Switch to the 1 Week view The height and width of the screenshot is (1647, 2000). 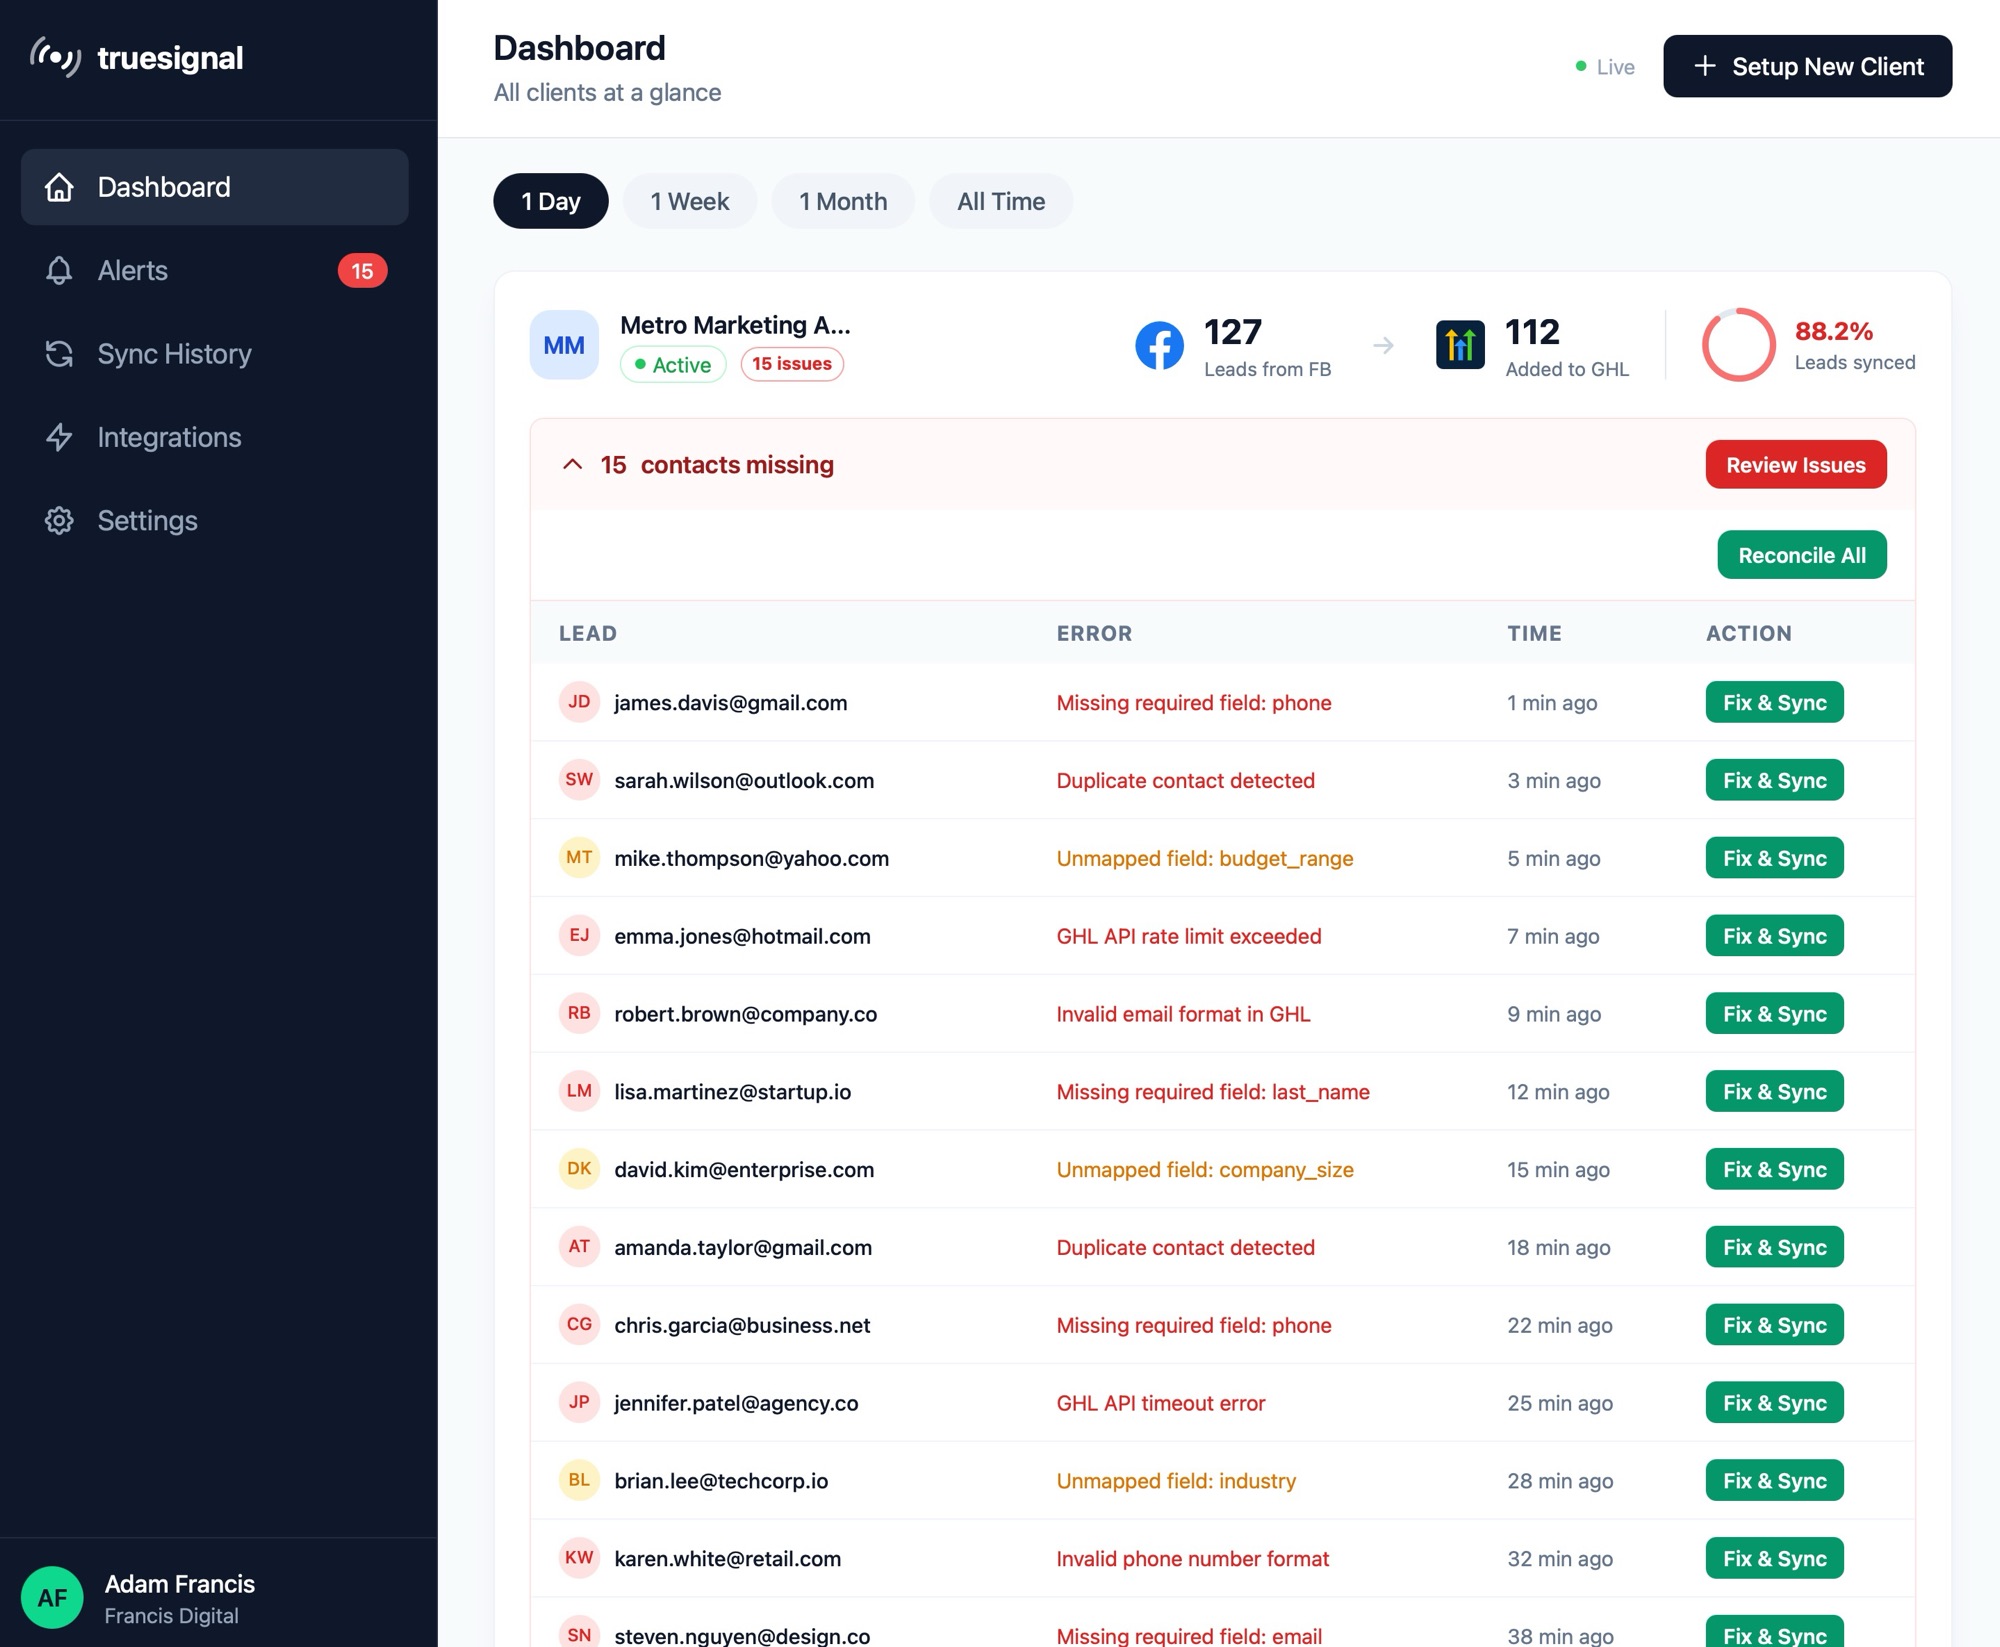tap(689, 201)
